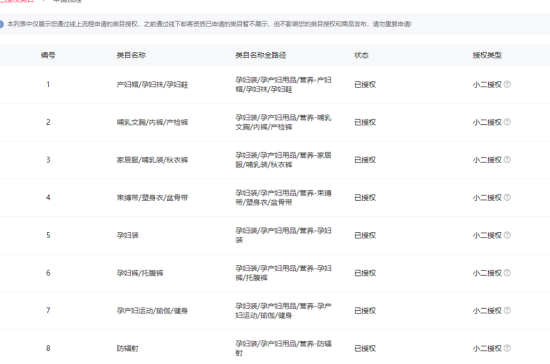550x364 pixels.
Task: Click the 小二授权 help icon for row 5 孕妇装
Action: [507, 235]
